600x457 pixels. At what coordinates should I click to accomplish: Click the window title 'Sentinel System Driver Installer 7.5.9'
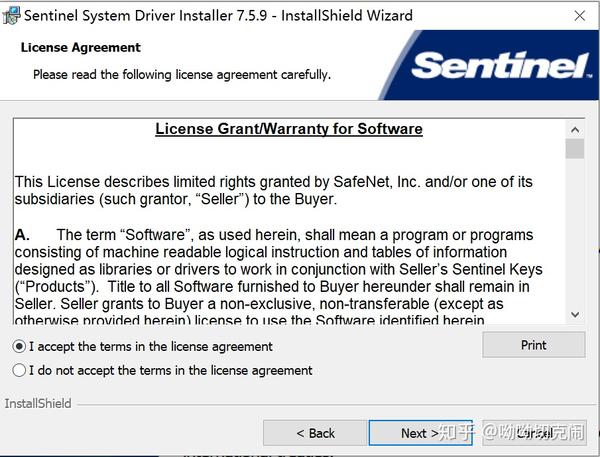[145, 16]
